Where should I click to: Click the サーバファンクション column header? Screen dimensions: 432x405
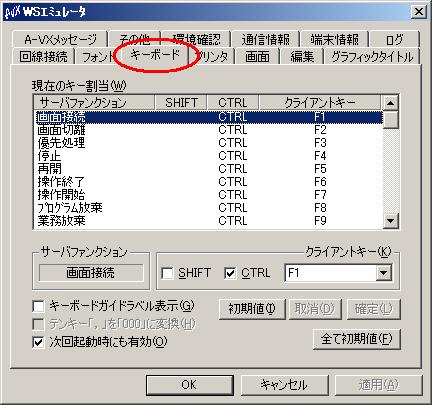point(94,103)
